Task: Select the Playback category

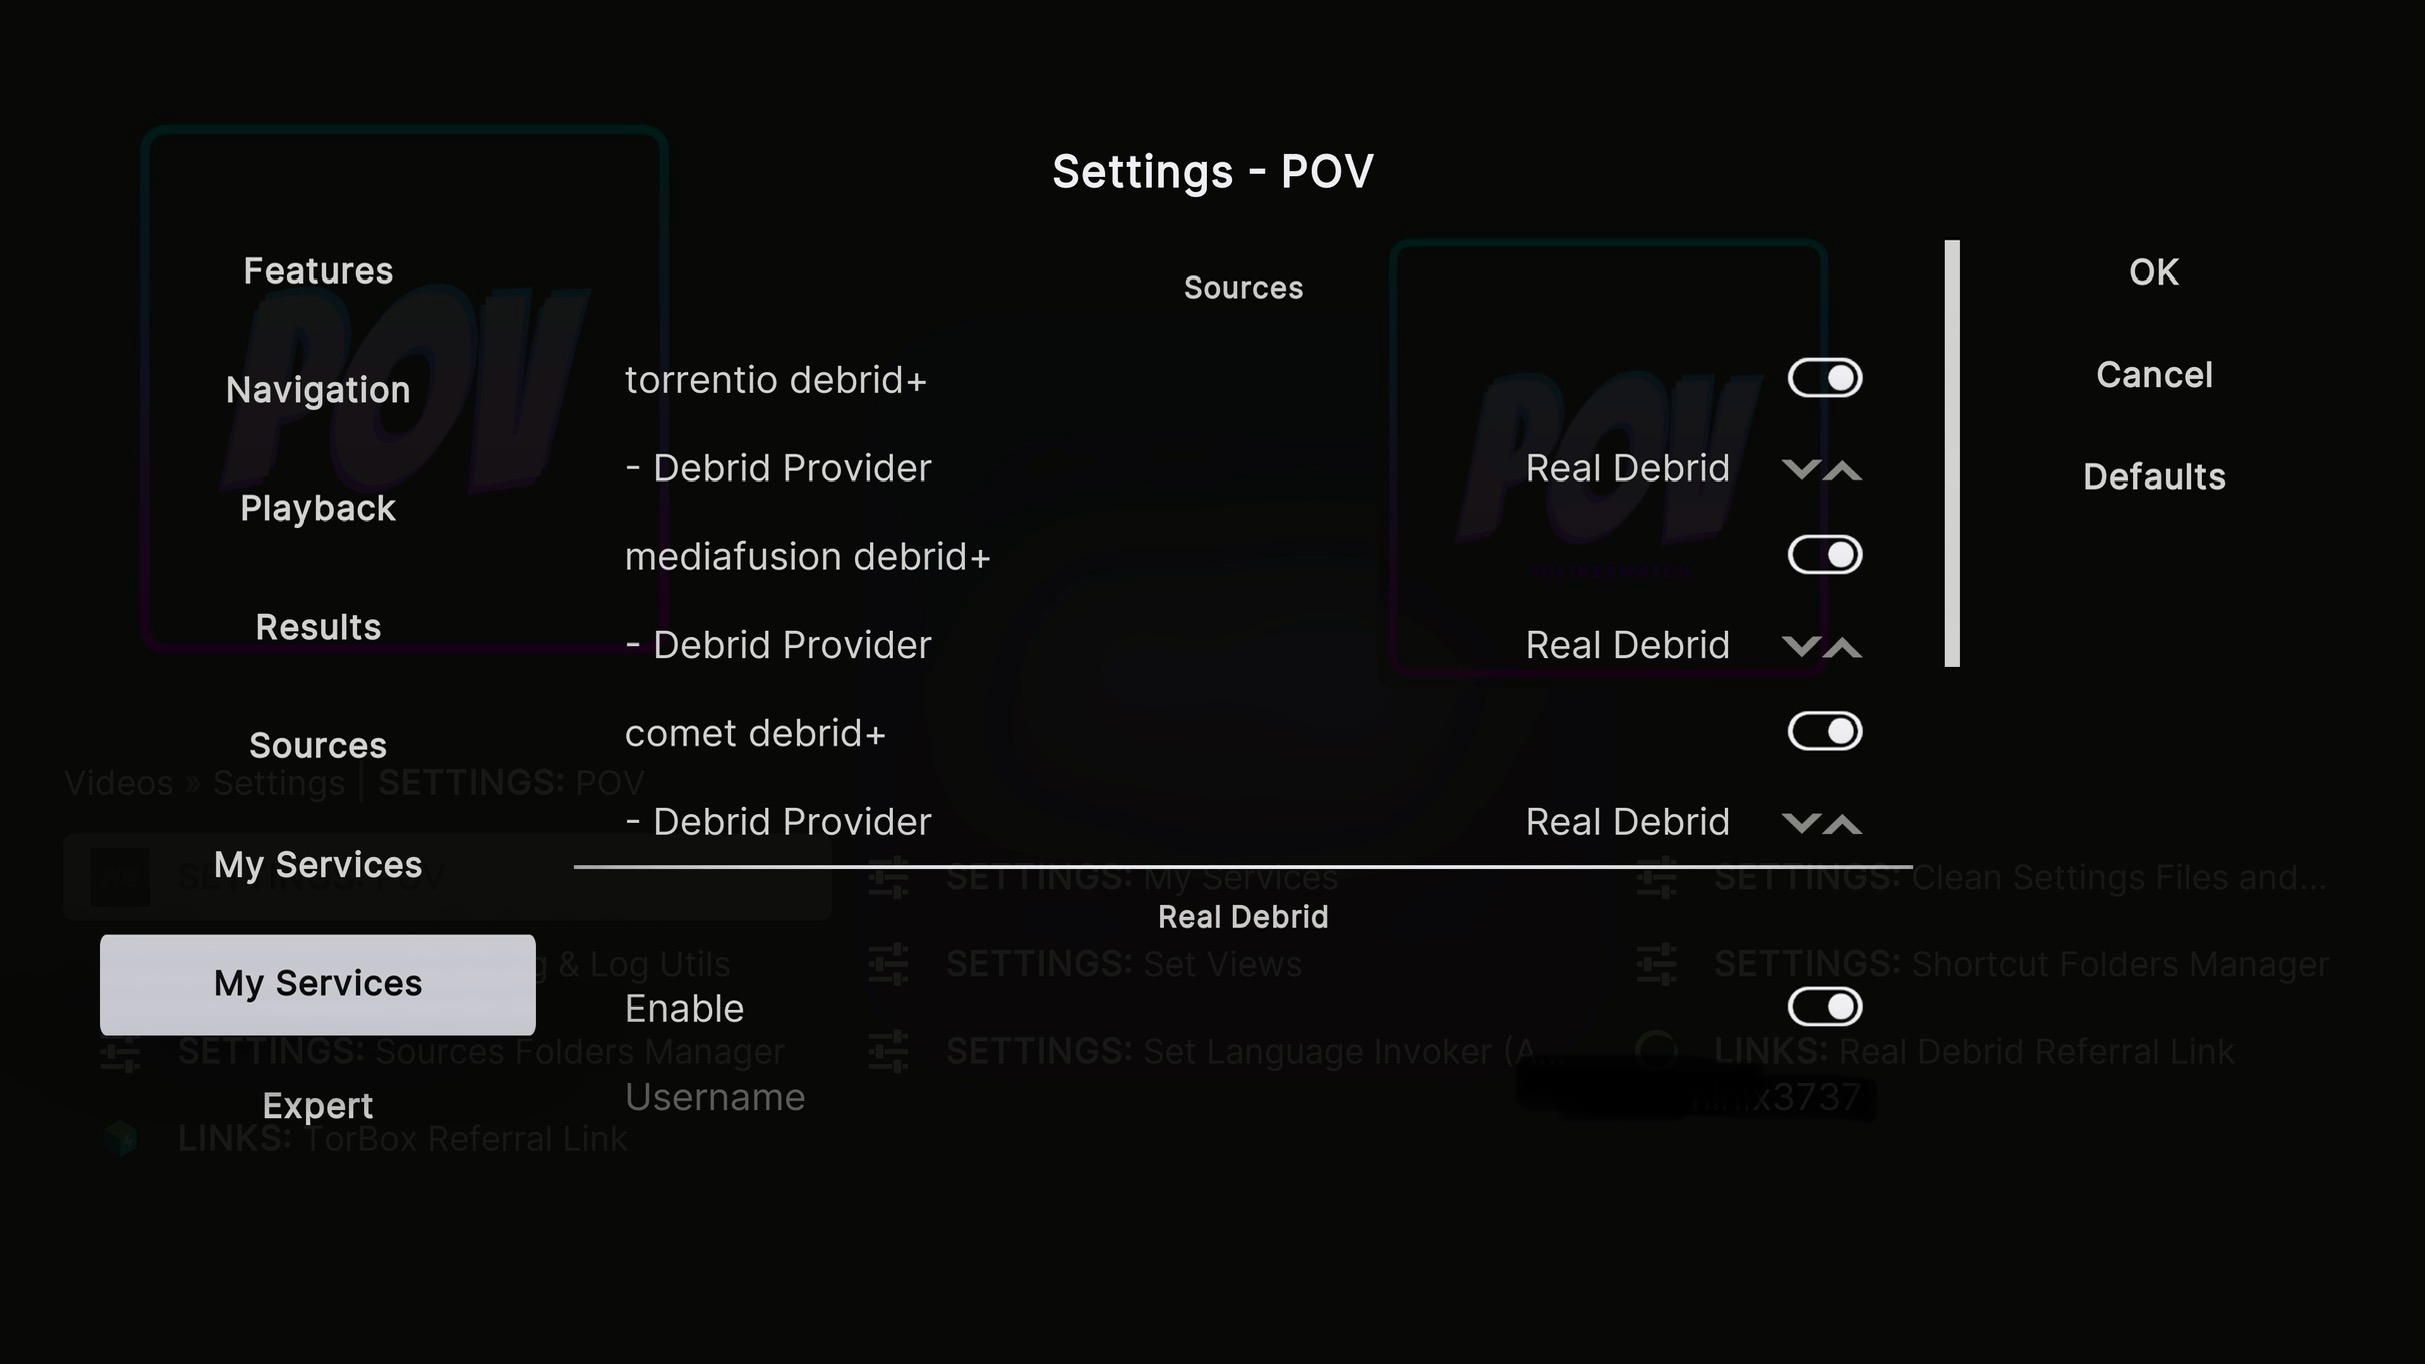Action: (x=318, y=509)
